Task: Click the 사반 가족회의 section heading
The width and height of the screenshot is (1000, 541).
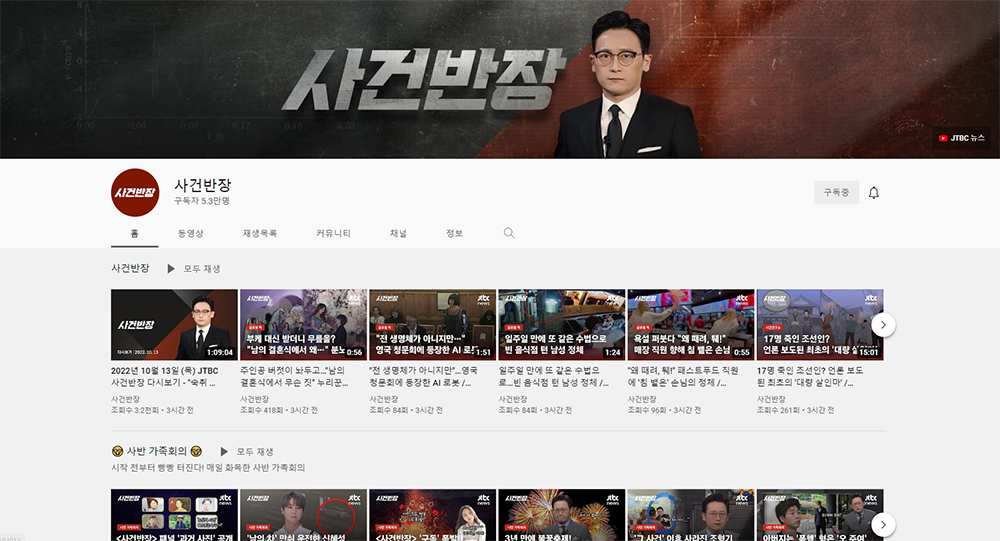Action: pos(157,451)
